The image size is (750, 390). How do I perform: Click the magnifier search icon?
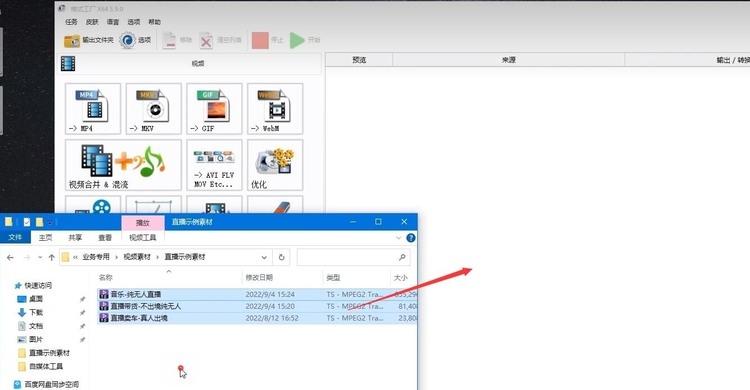pos(402,257)
